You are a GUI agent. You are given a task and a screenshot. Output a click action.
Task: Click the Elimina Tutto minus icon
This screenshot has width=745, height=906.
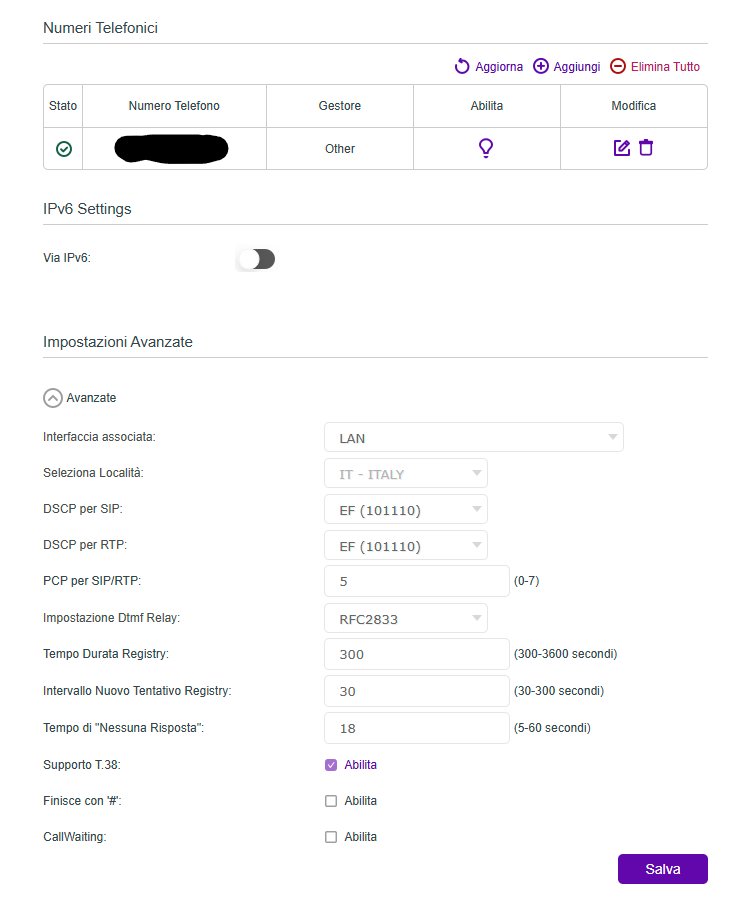pos(618,67)
